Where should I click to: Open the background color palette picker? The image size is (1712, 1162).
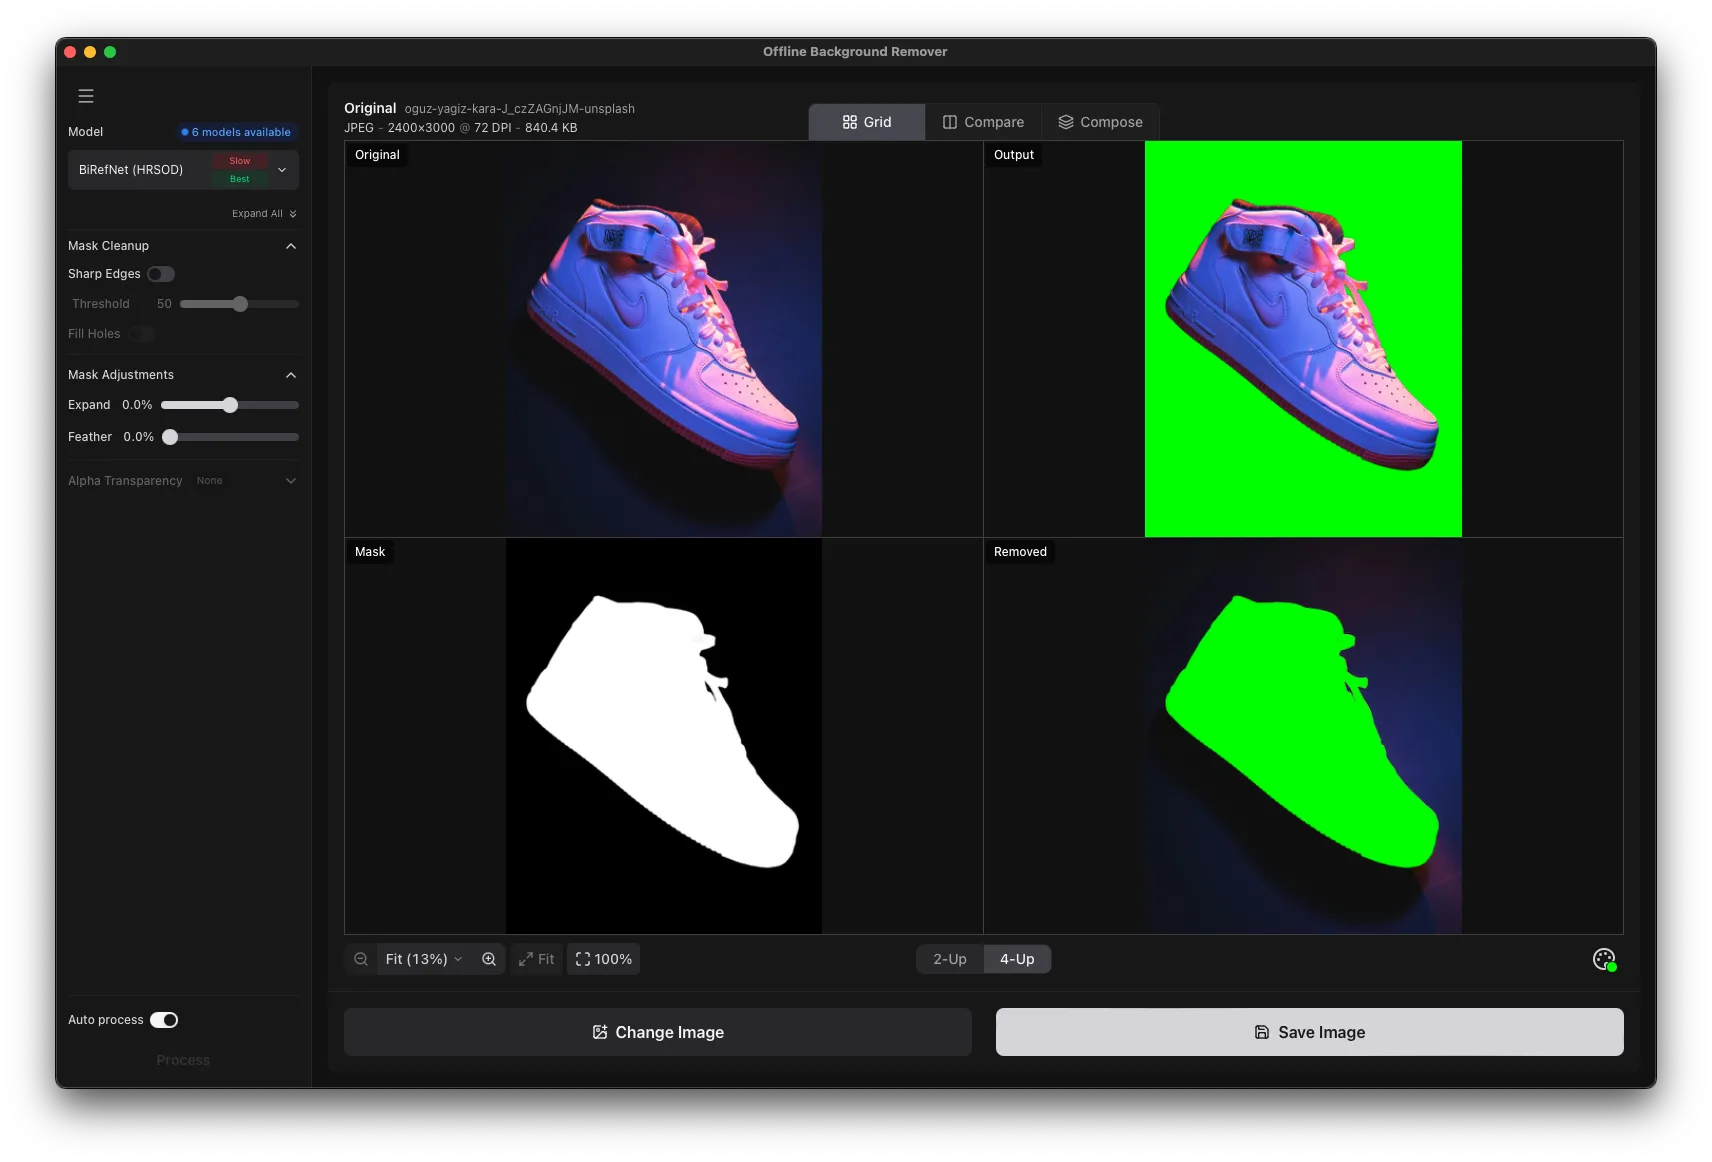pyautogui.click(x=1602, y=958)
